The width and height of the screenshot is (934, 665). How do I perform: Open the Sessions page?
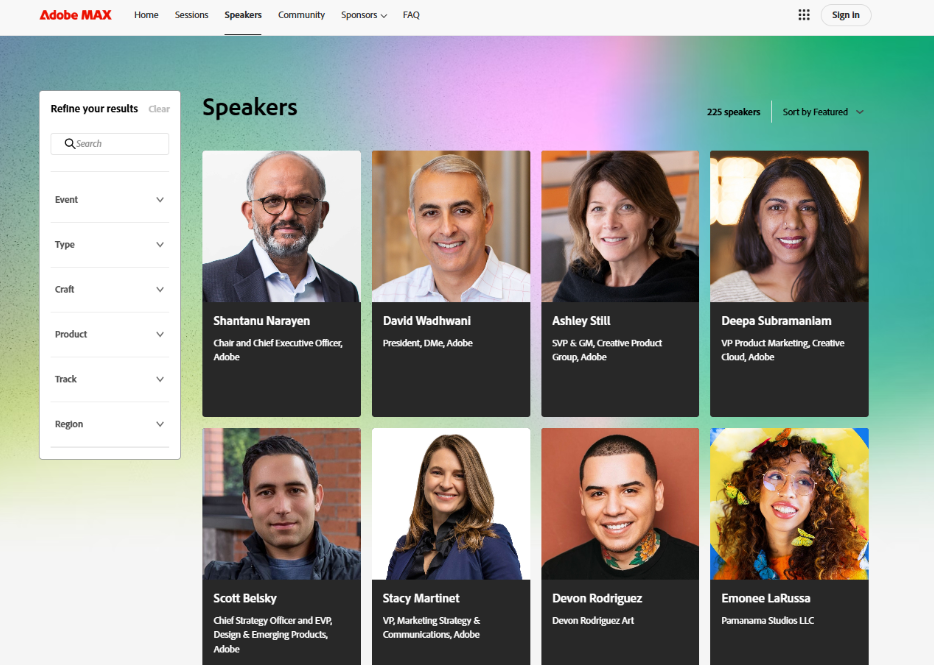(191, 15)
